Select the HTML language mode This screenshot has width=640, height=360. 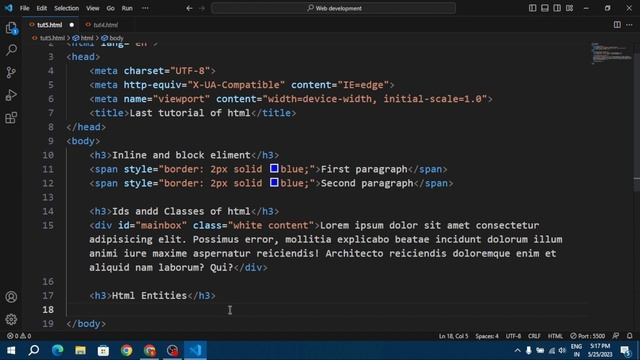pos(555,336)
